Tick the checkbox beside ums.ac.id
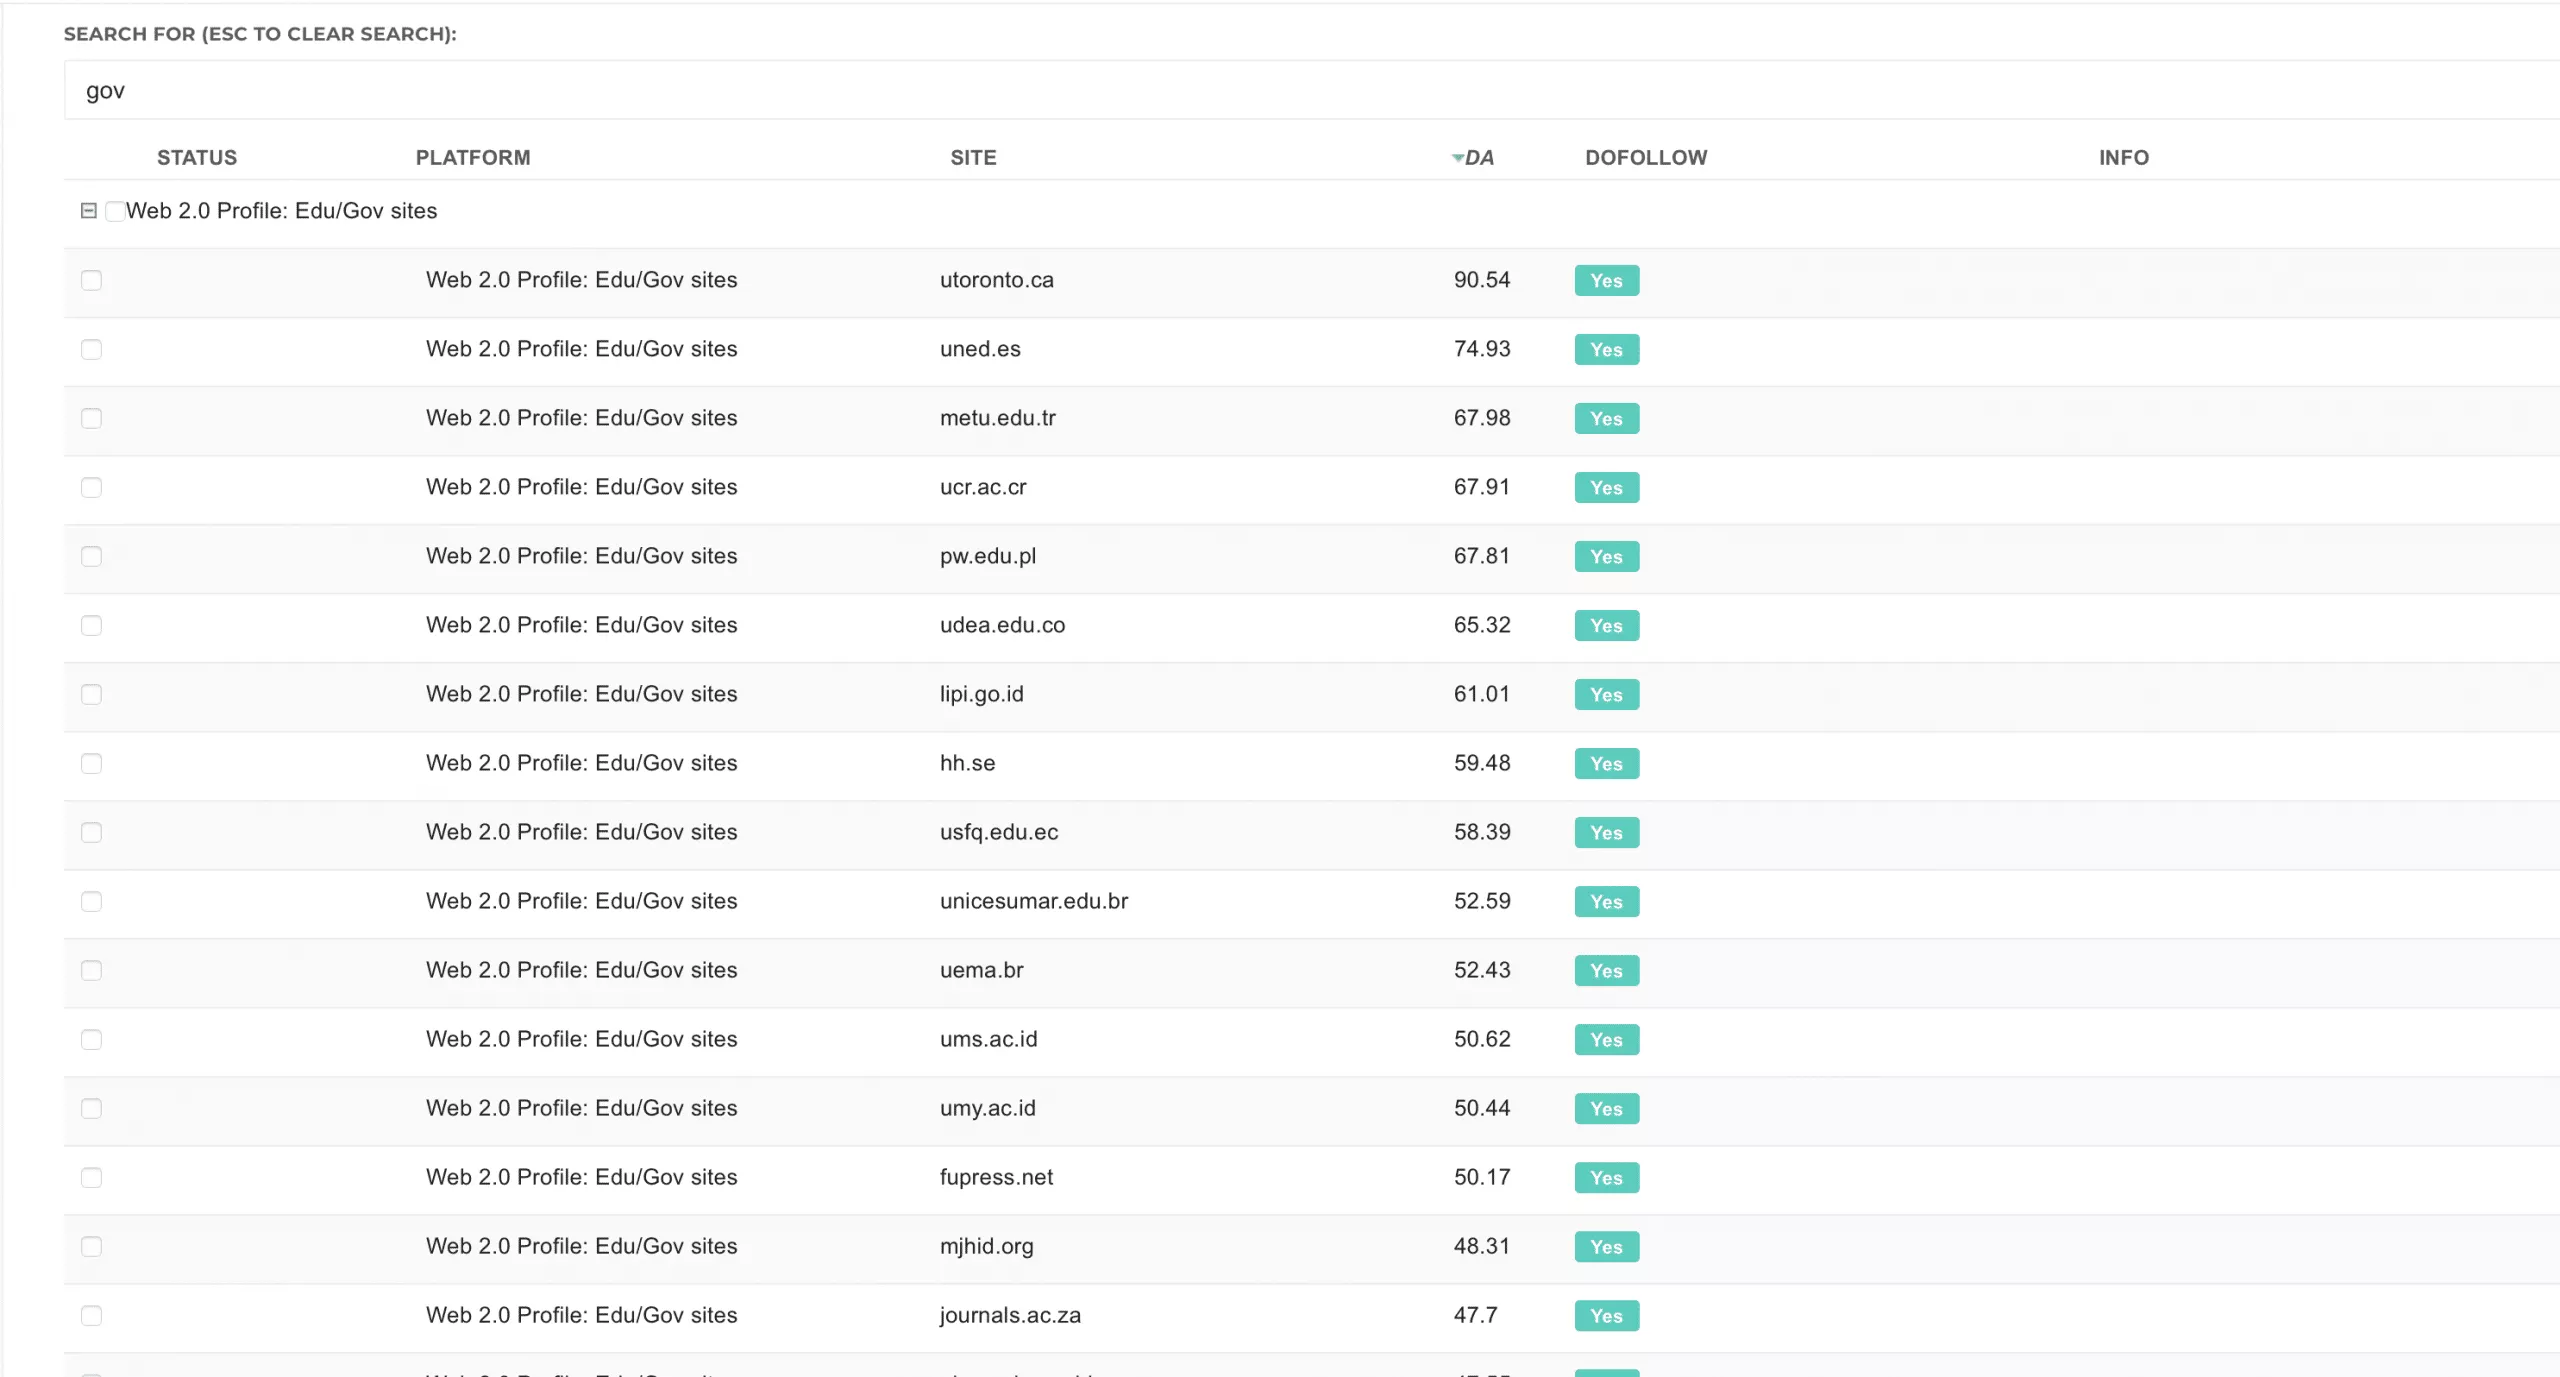2560x1377 pixels. [x=91, y=1039]
